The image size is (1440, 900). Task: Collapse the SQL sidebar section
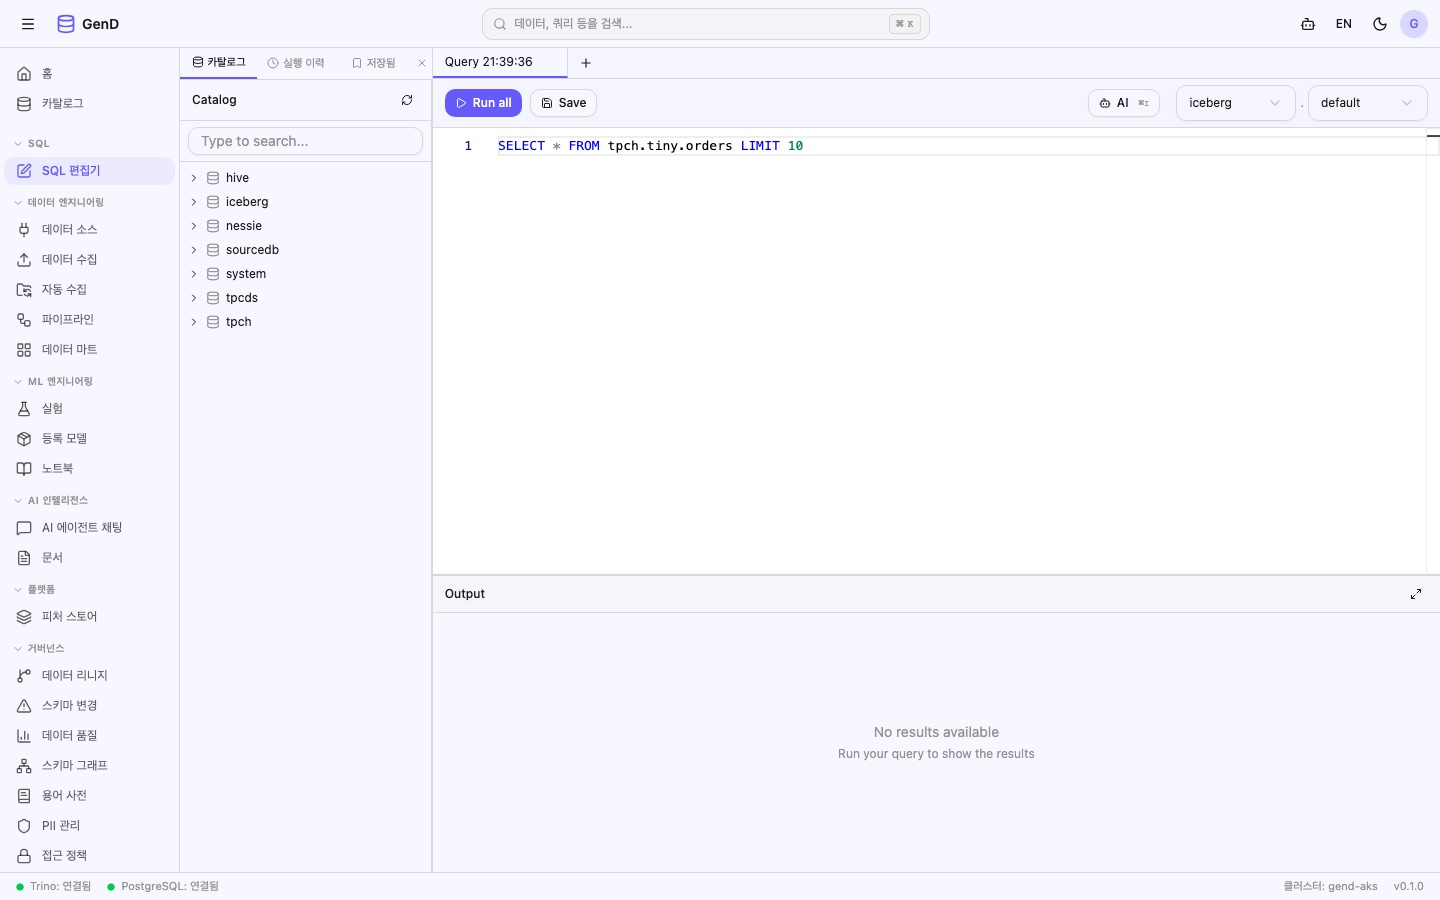click(x=32, y=144)
